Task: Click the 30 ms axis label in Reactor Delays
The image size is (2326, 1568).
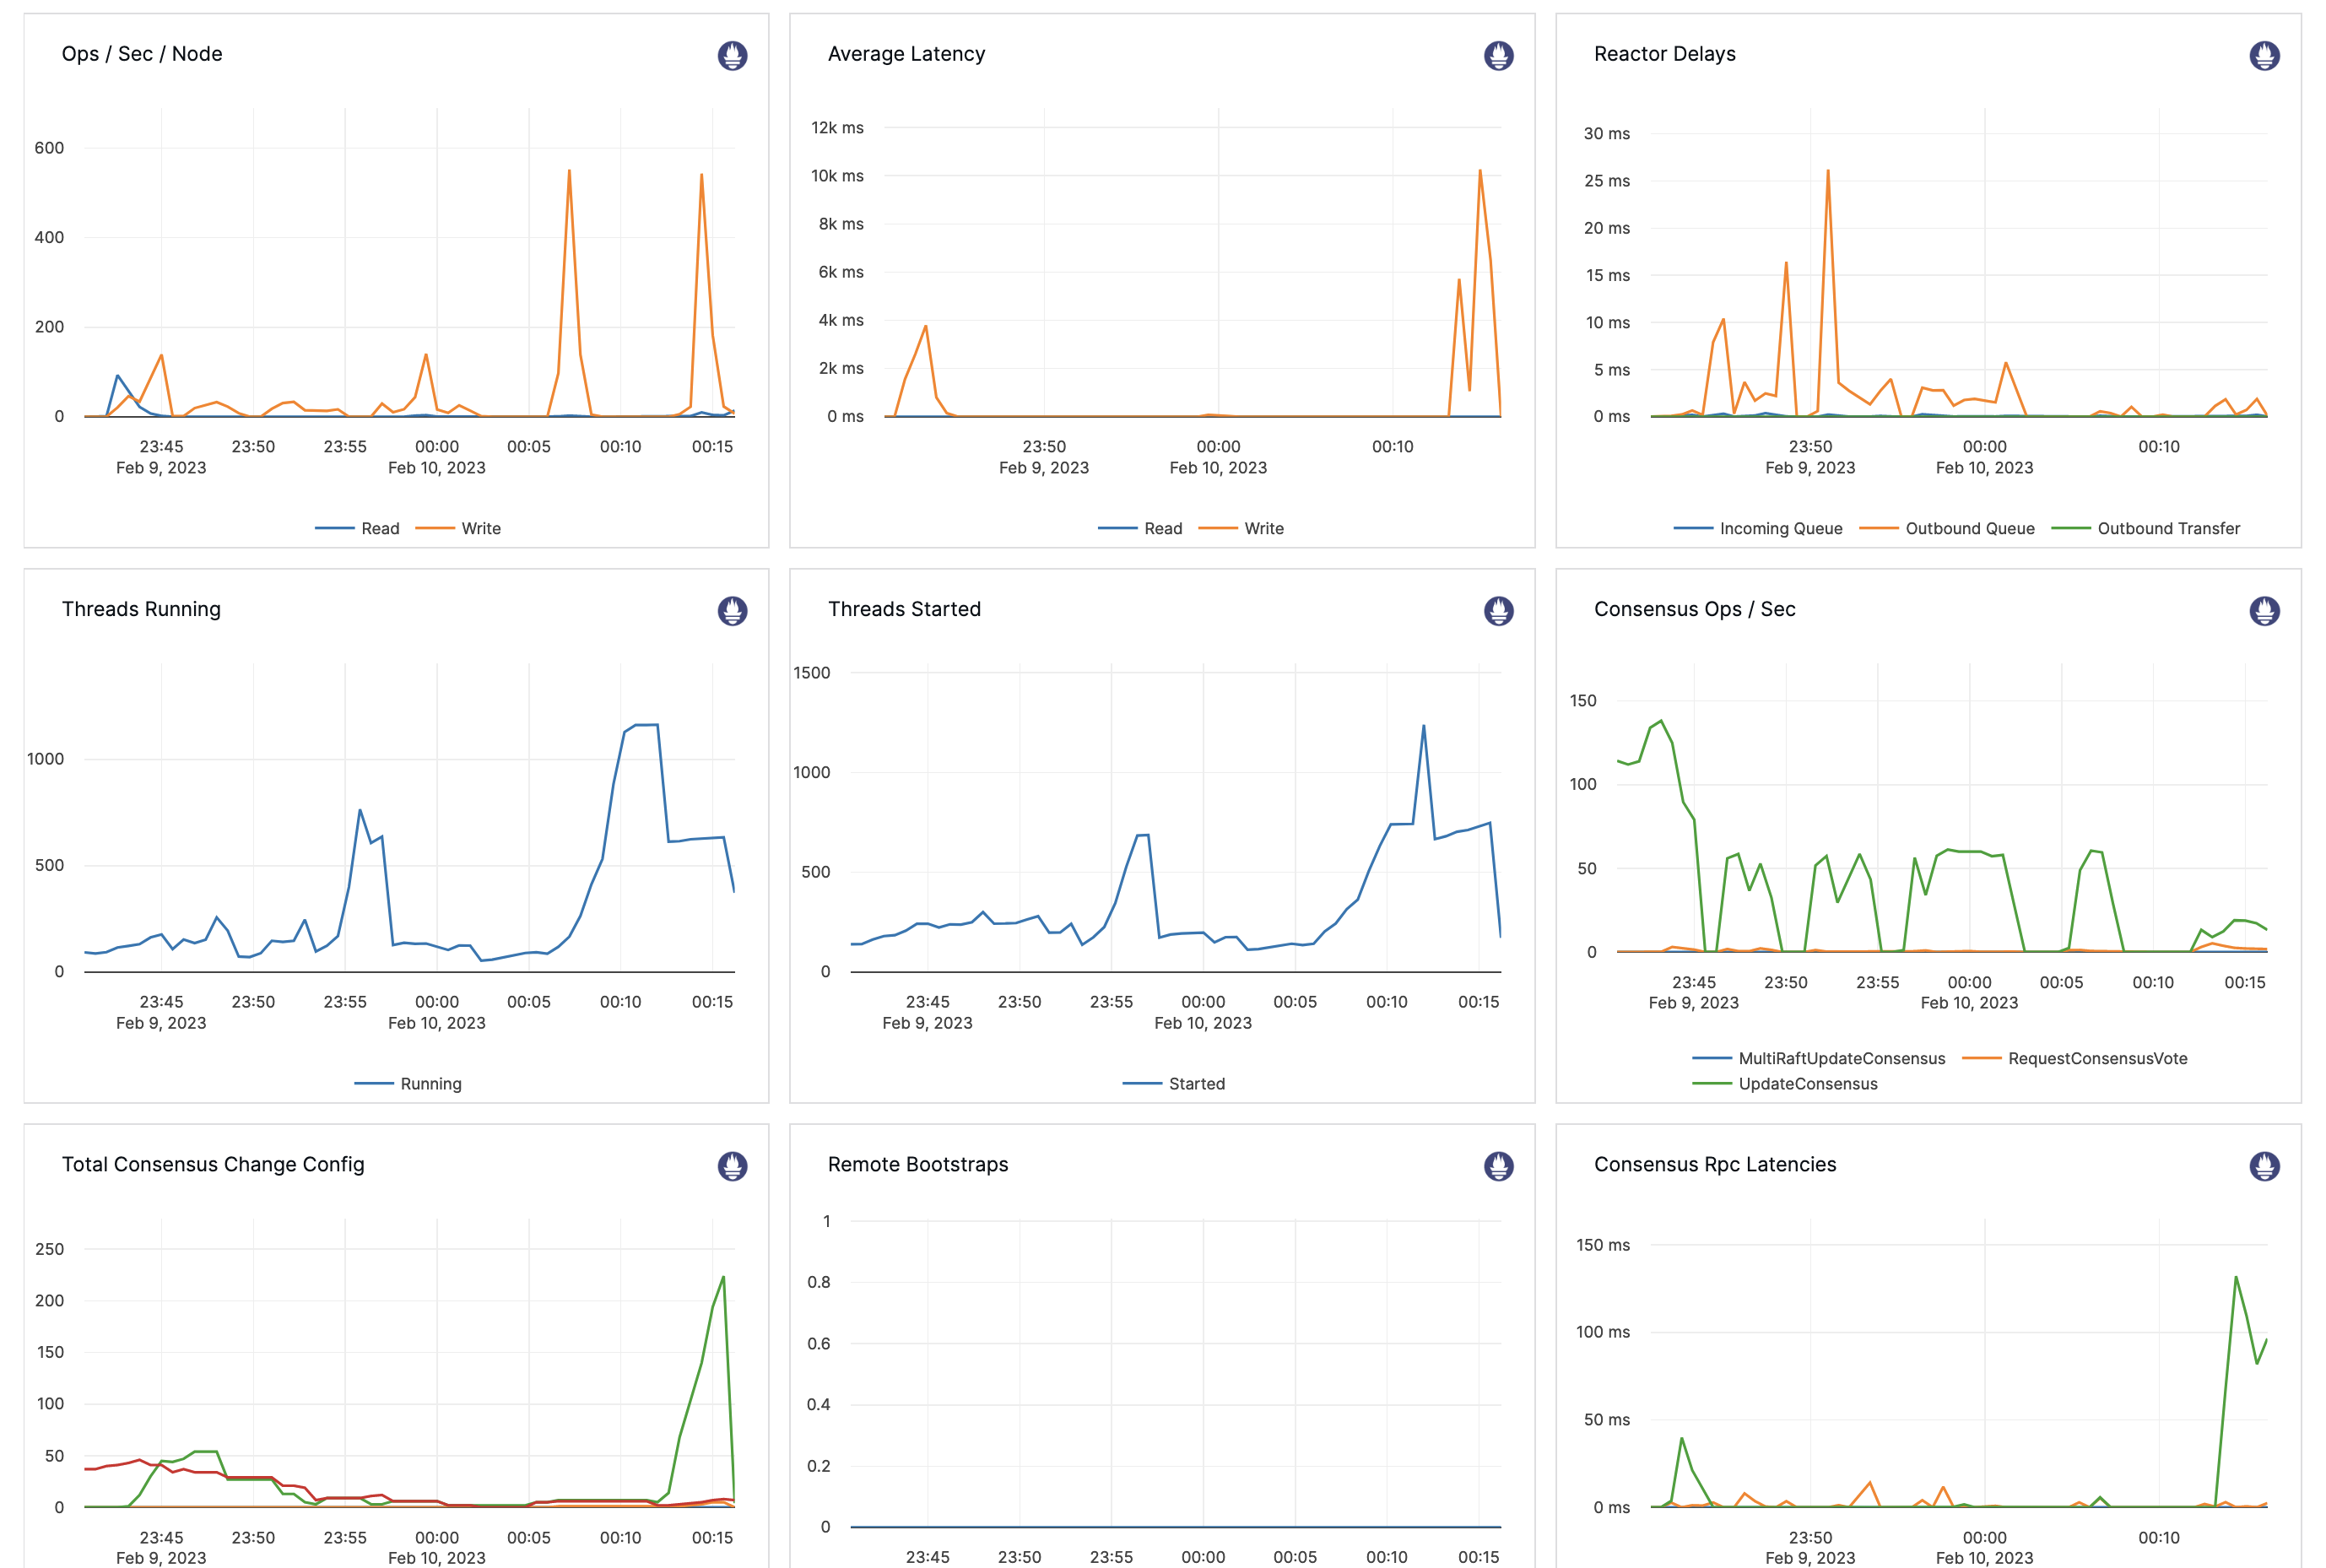Action: 1606,134
